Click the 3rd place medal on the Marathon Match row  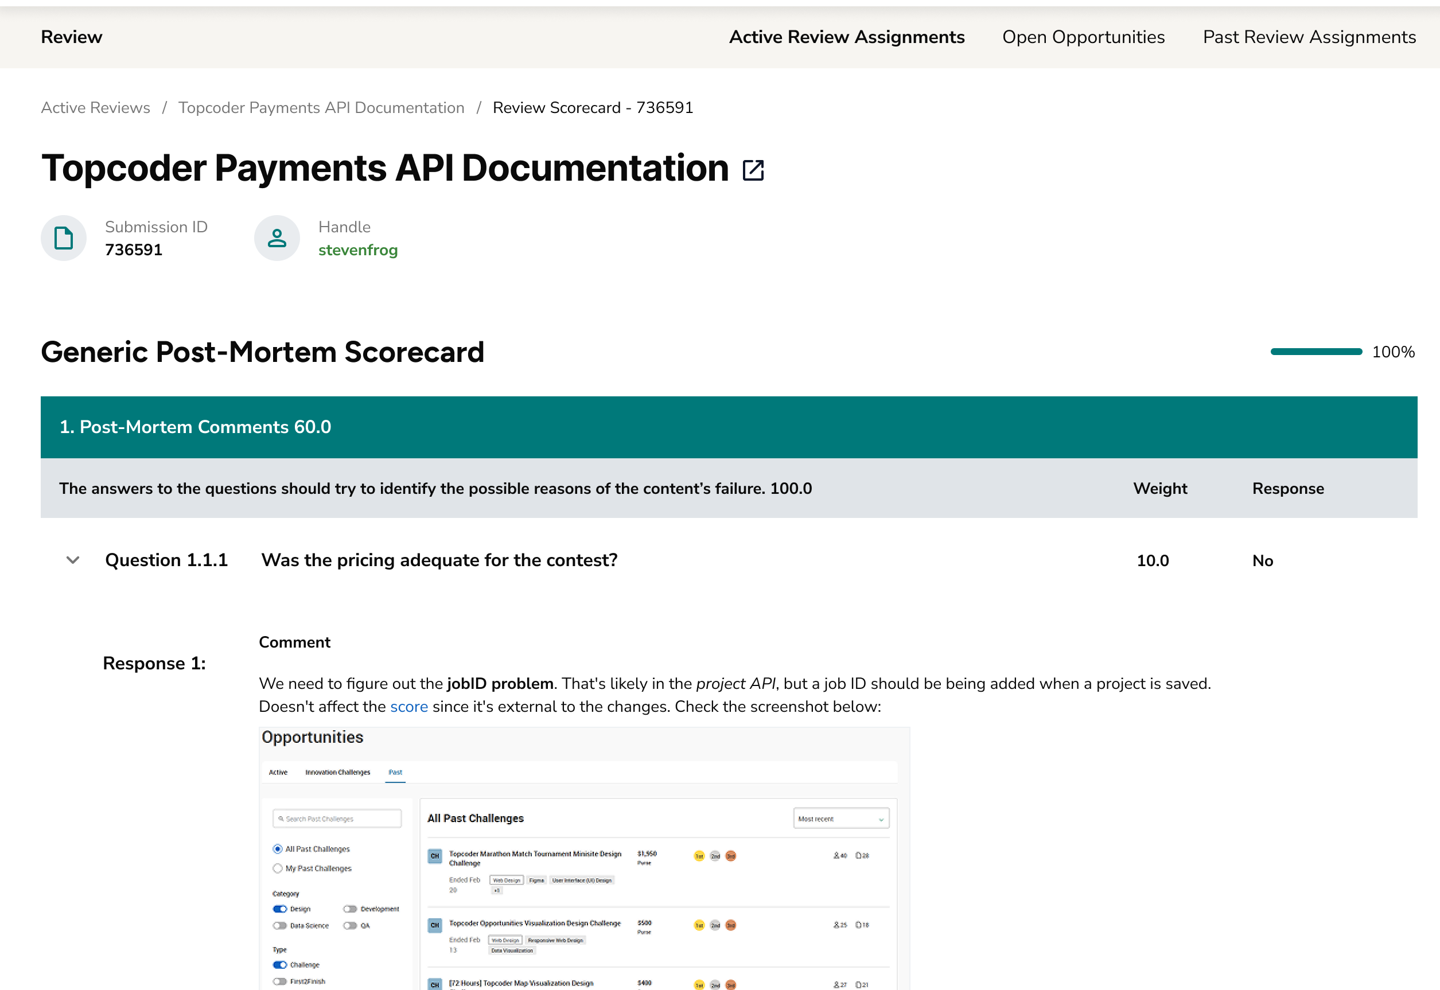pos(731,856)
